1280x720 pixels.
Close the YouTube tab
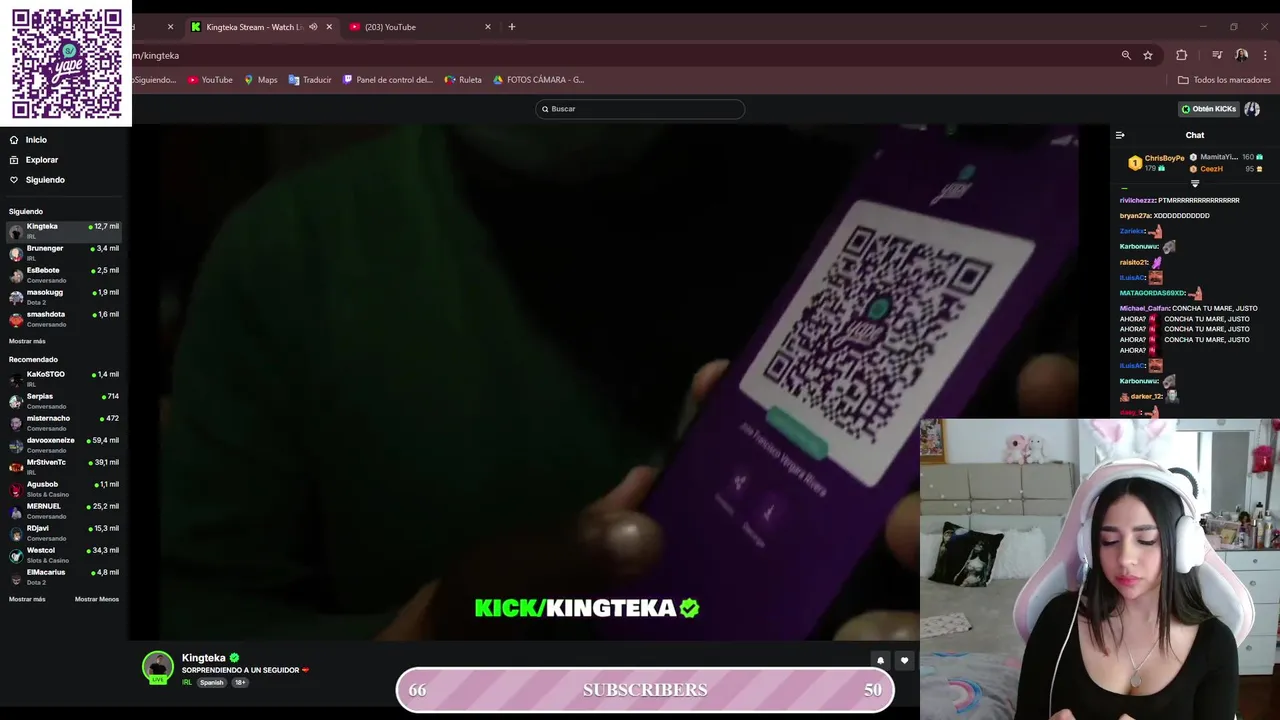488,27
